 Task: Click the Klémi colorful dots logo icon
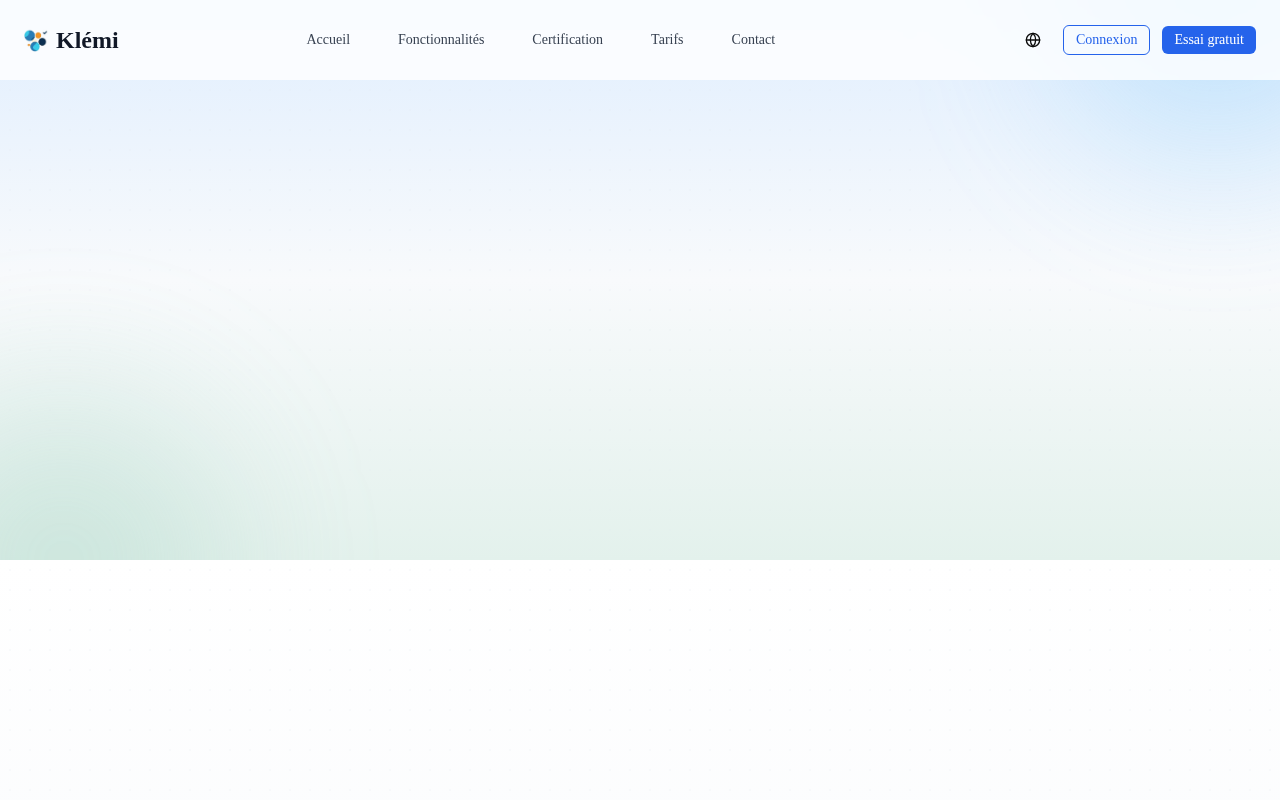click(36, 40)
